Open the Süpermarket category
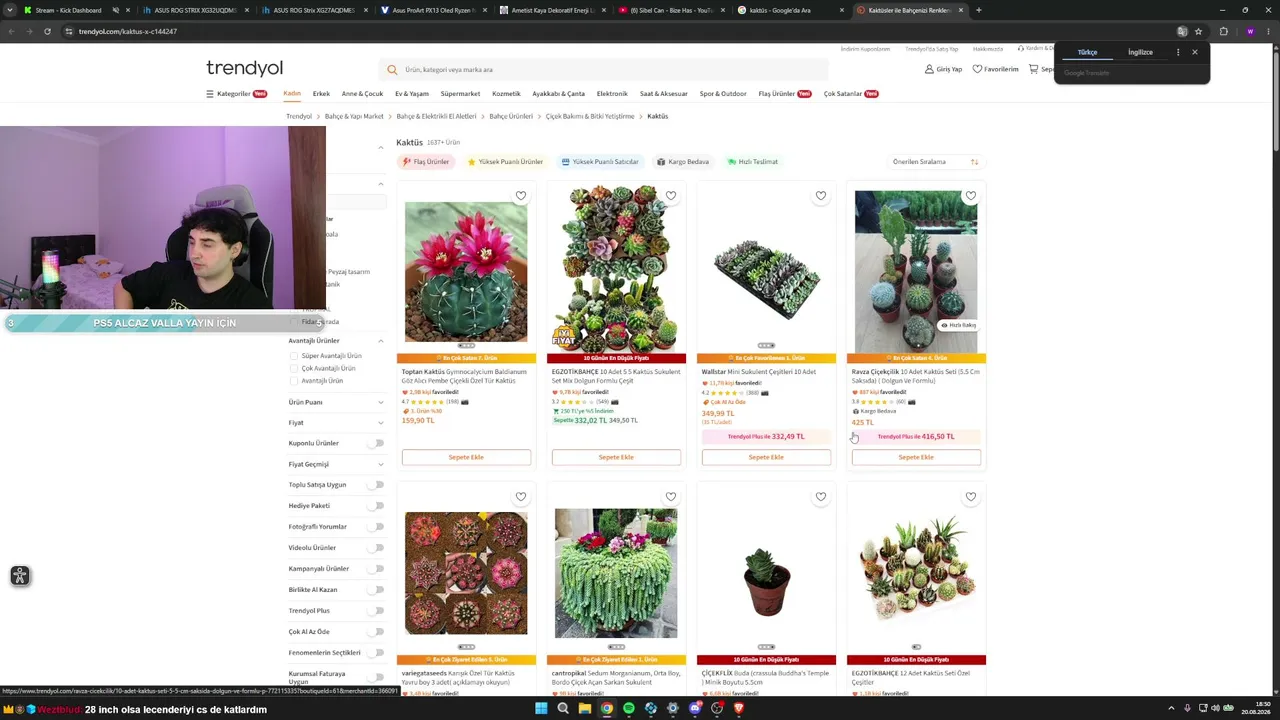 pos(460,94)
